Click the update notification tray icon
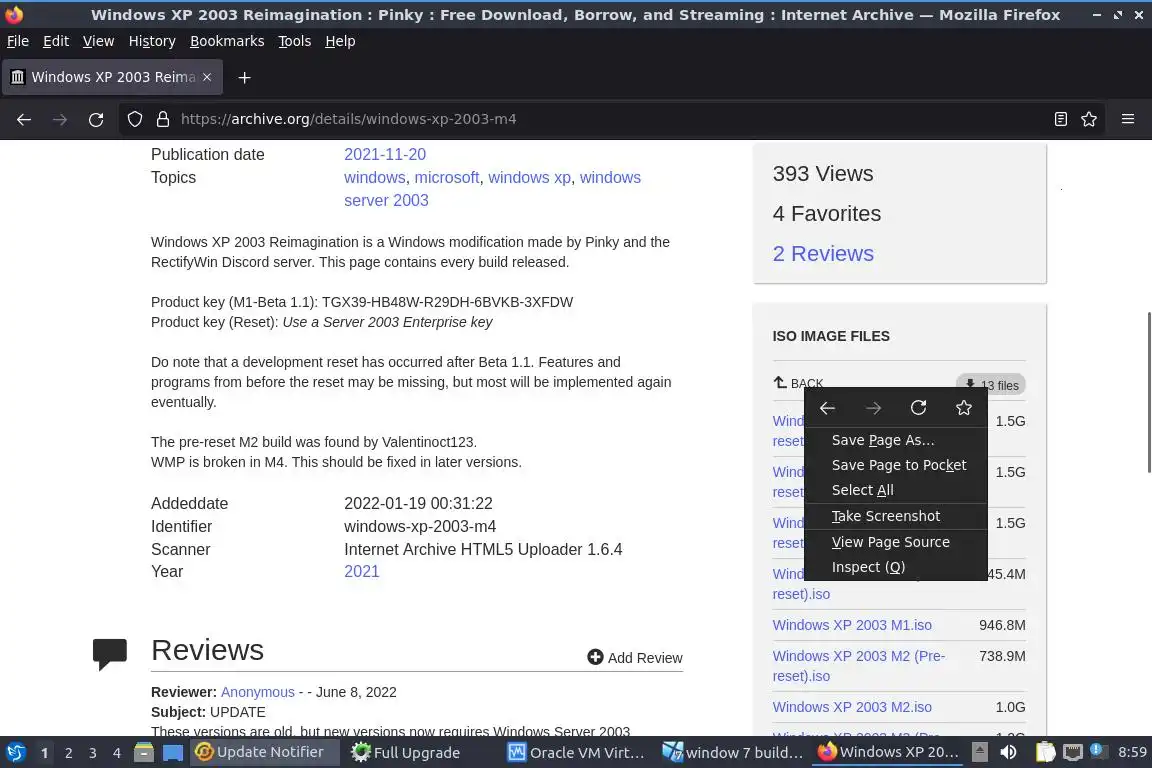The image size is (1152, 768). coord(1098,750)
